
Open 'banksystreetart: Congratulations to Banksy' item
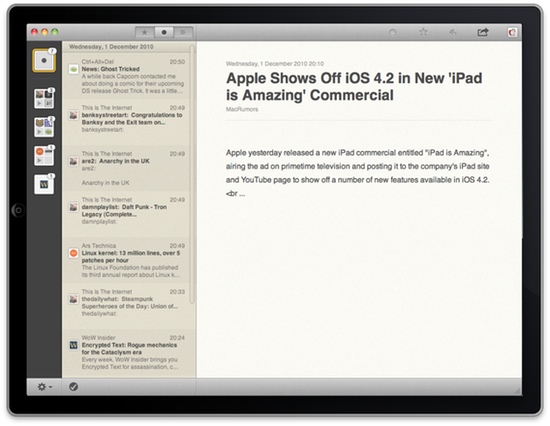(x=126, y=122)
